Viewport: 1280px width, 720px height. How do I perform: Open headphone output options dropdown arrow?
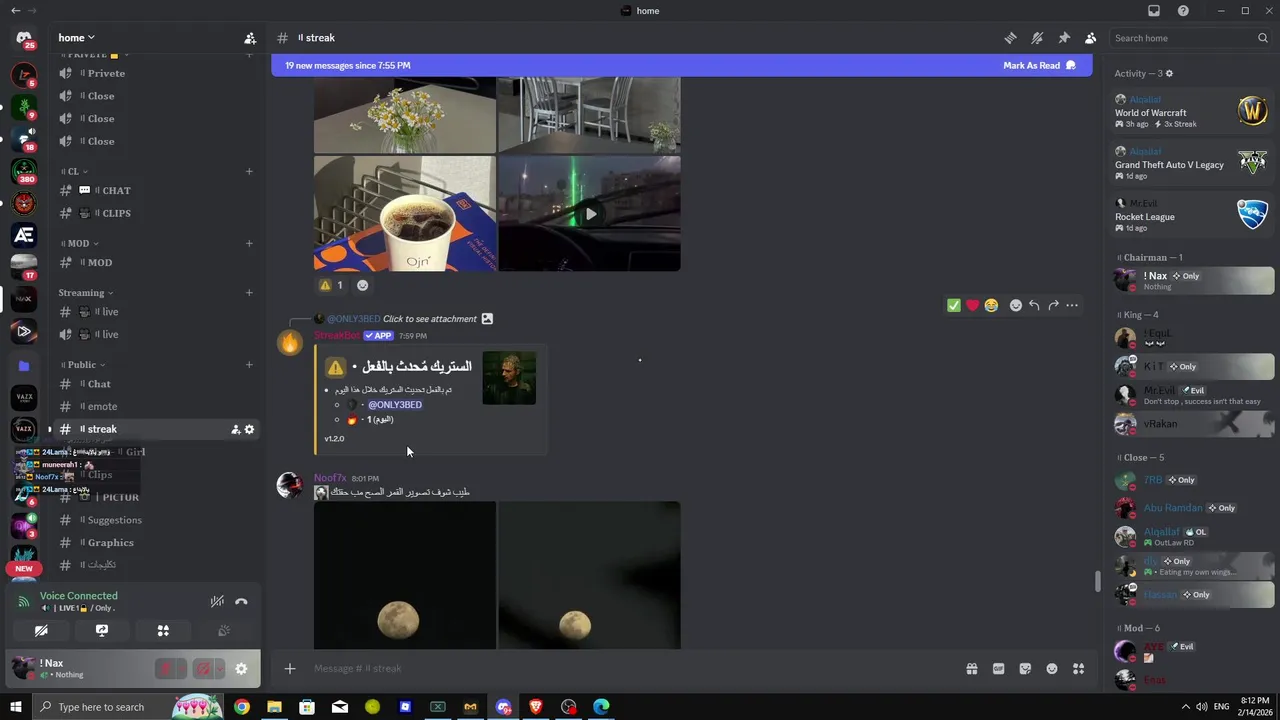pyautogui.click(x=219, y=669)
